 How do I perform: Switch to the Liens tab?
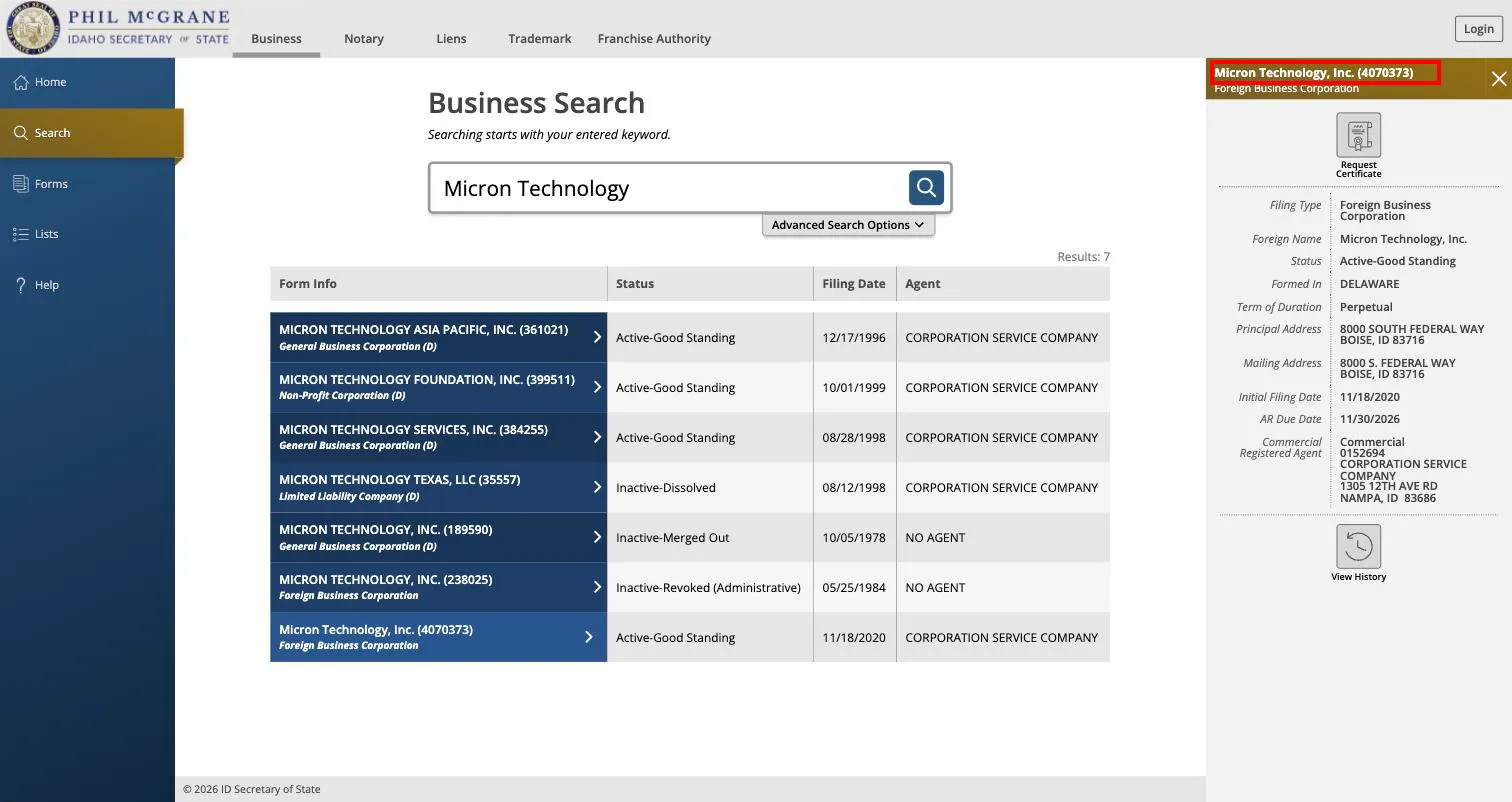point(451,38)
